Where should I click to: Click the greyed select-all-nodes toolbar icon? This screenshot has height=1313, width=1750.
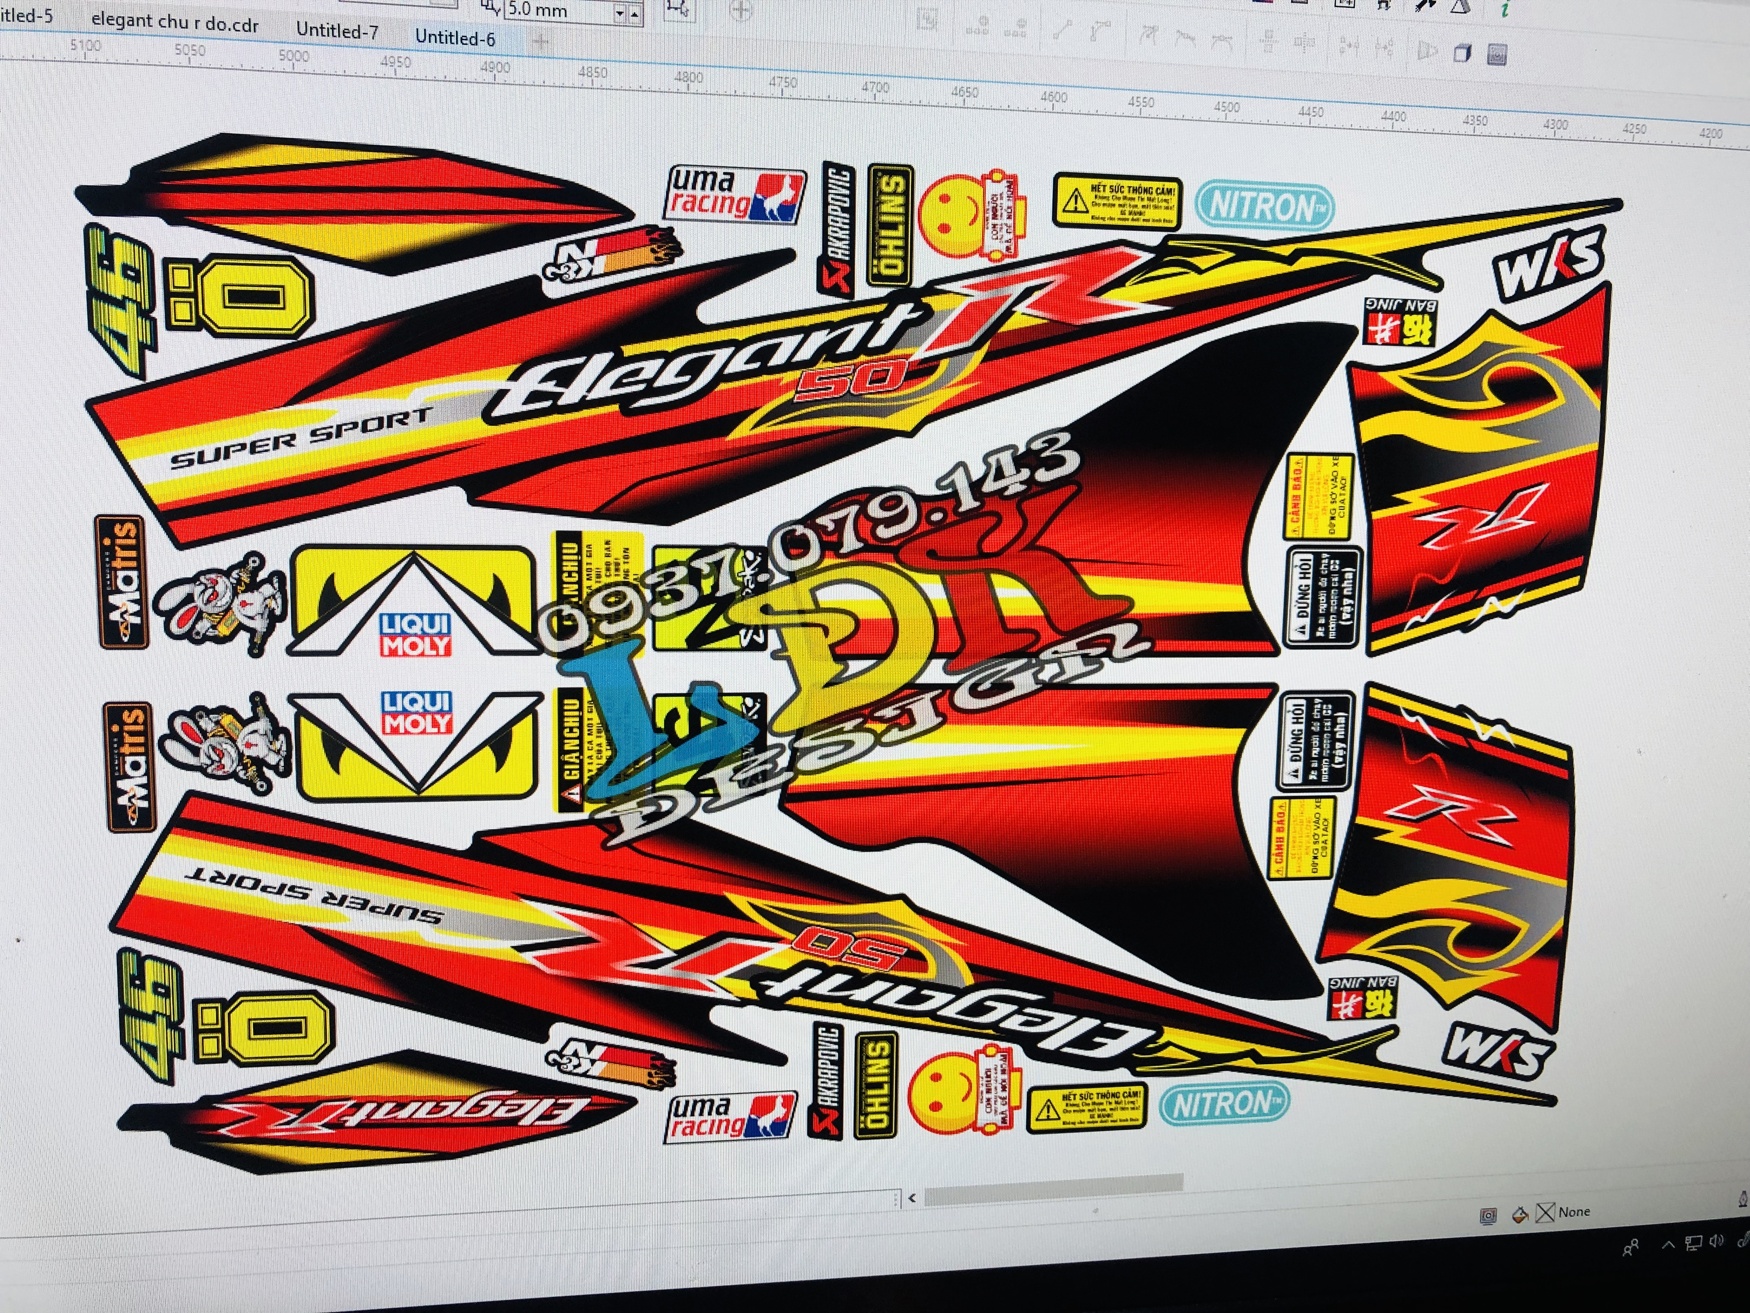(x=928, y=20)
